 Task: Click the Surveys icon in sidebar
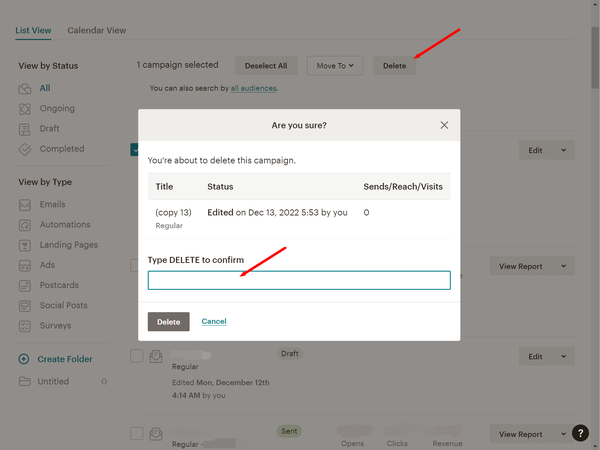point(25,326)
